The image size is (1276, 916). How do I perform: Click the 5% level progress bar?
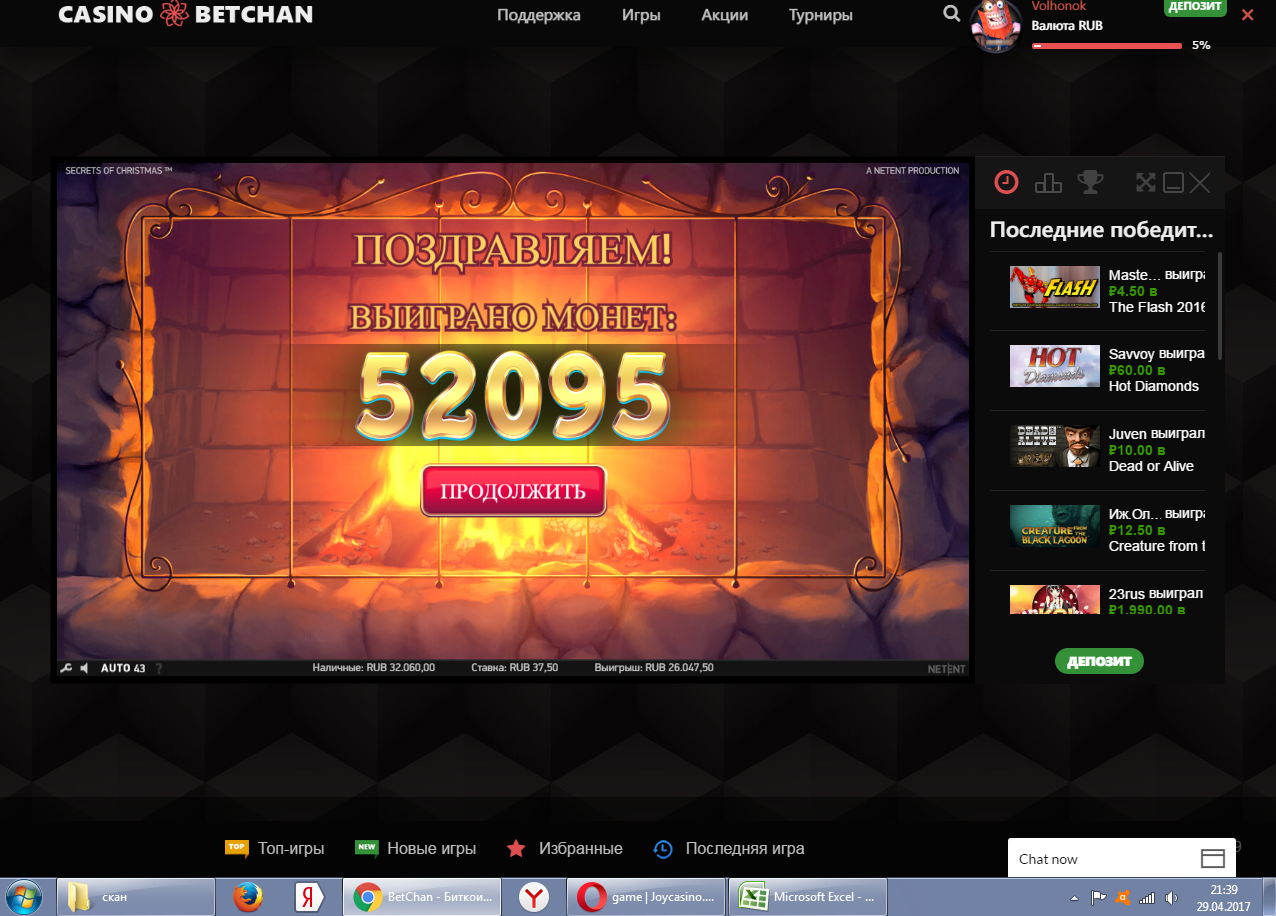[x=1106, y=45]
